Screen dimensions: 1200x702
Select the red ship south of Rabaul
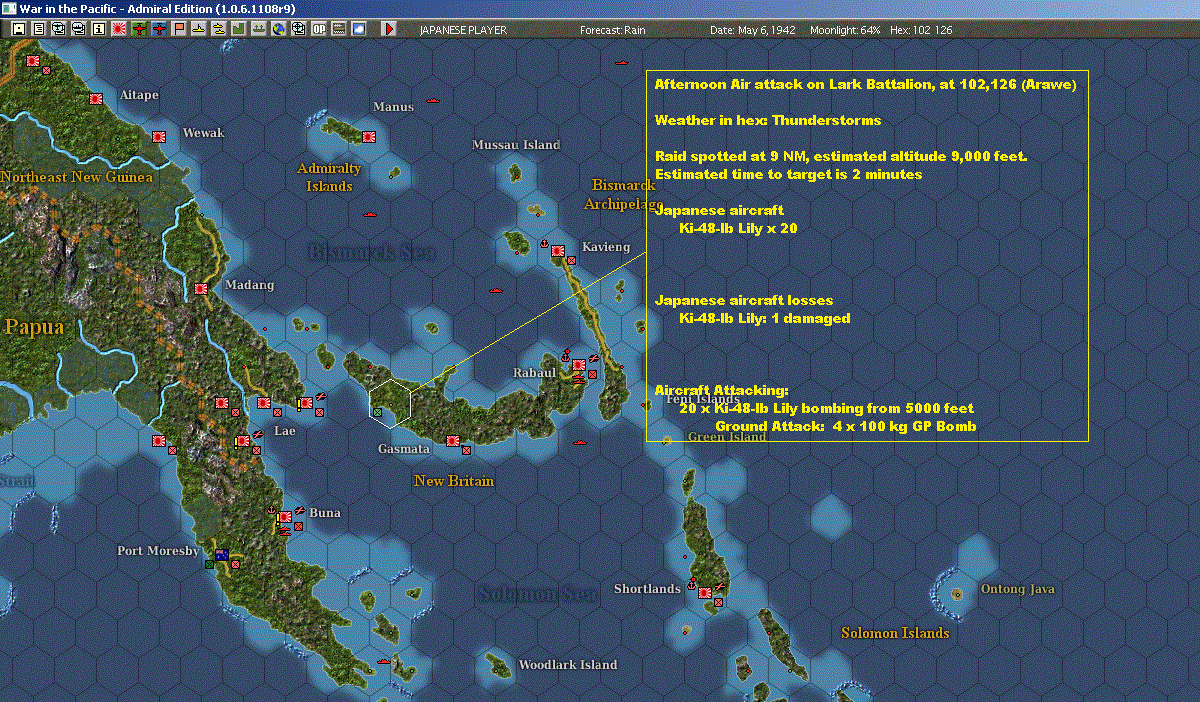coord(580,442)
